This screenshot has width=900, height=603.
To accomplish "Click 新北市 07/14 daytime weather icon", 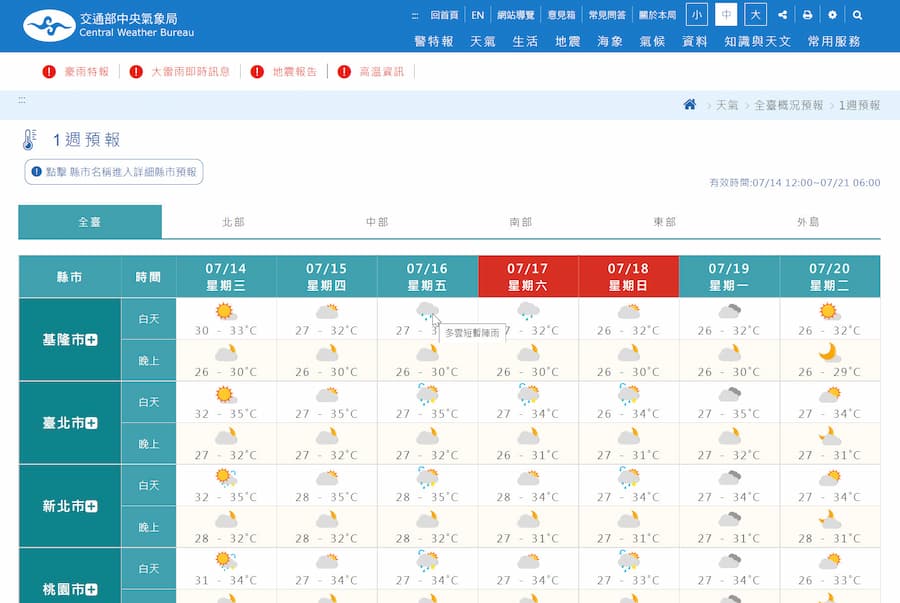I will pyautogui.click(x=226, y=478).
